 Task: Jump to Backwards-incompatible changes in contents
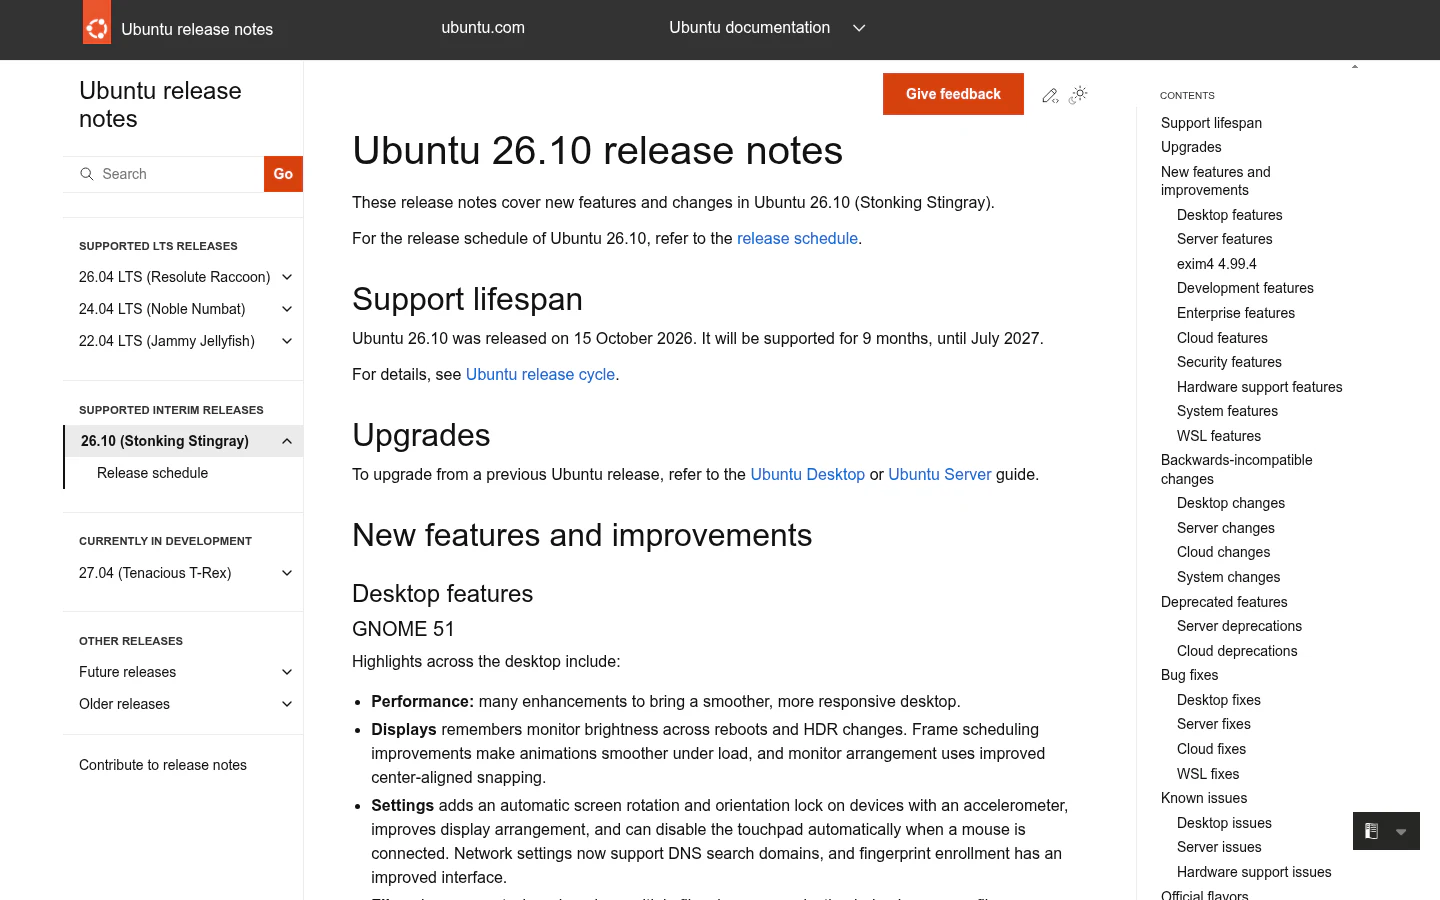(1237, 469)
